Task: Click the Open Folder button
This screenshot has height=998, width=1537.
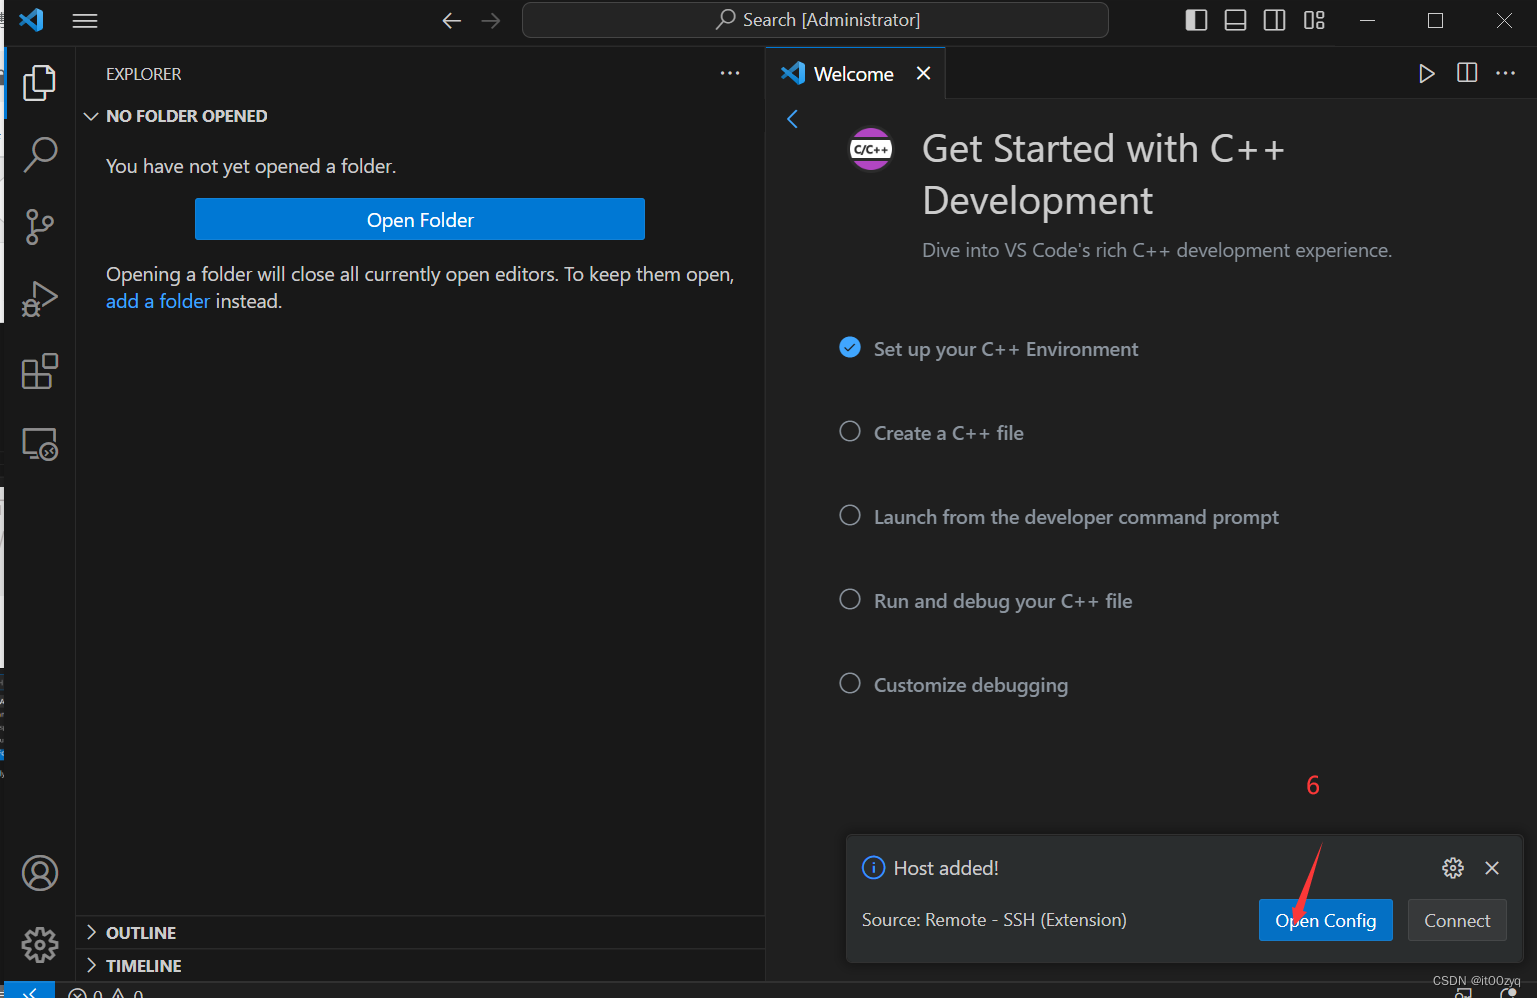Action: coord(420,219)
